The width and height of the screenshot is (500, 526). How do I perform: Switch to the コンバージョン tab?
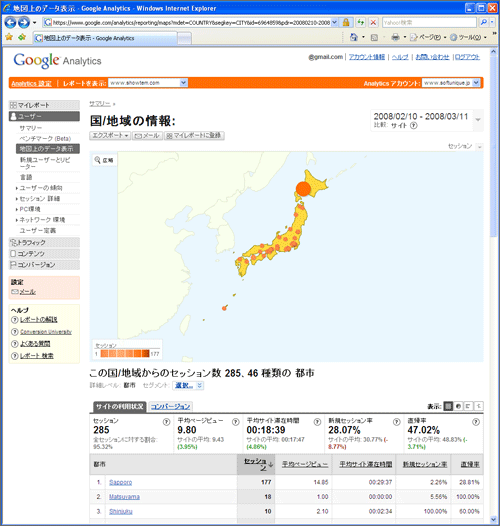point(170,407)
